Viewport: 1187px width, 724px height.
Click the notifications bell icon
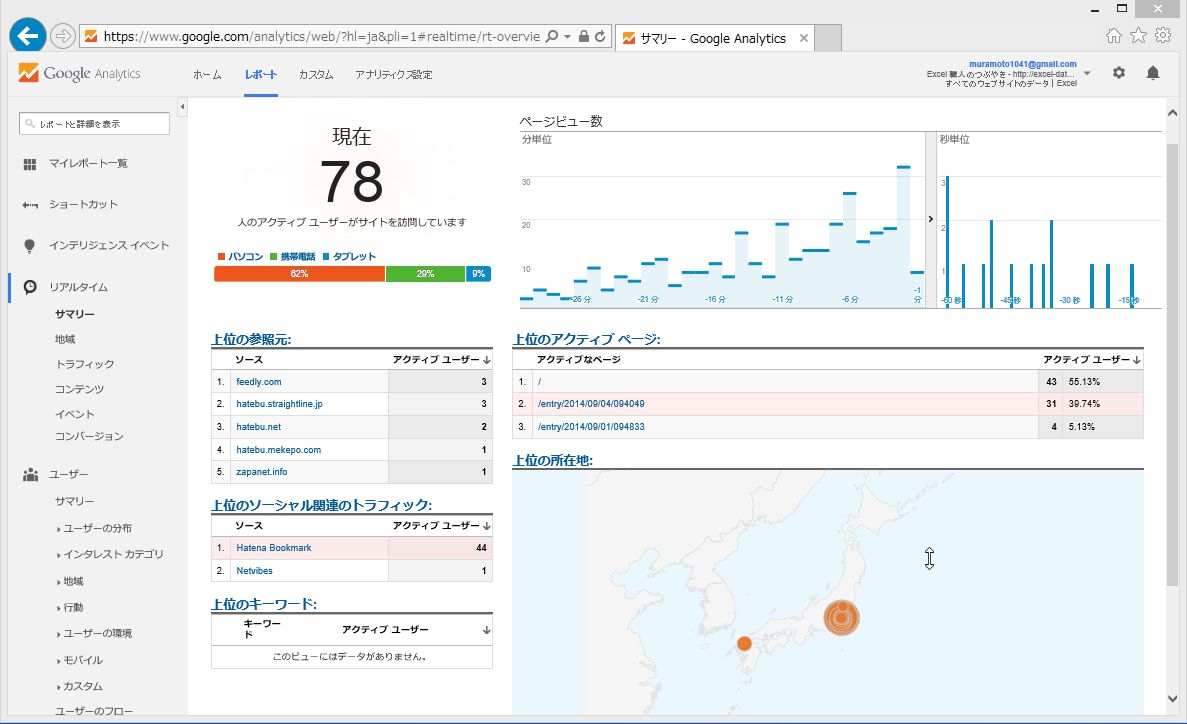1152,73
